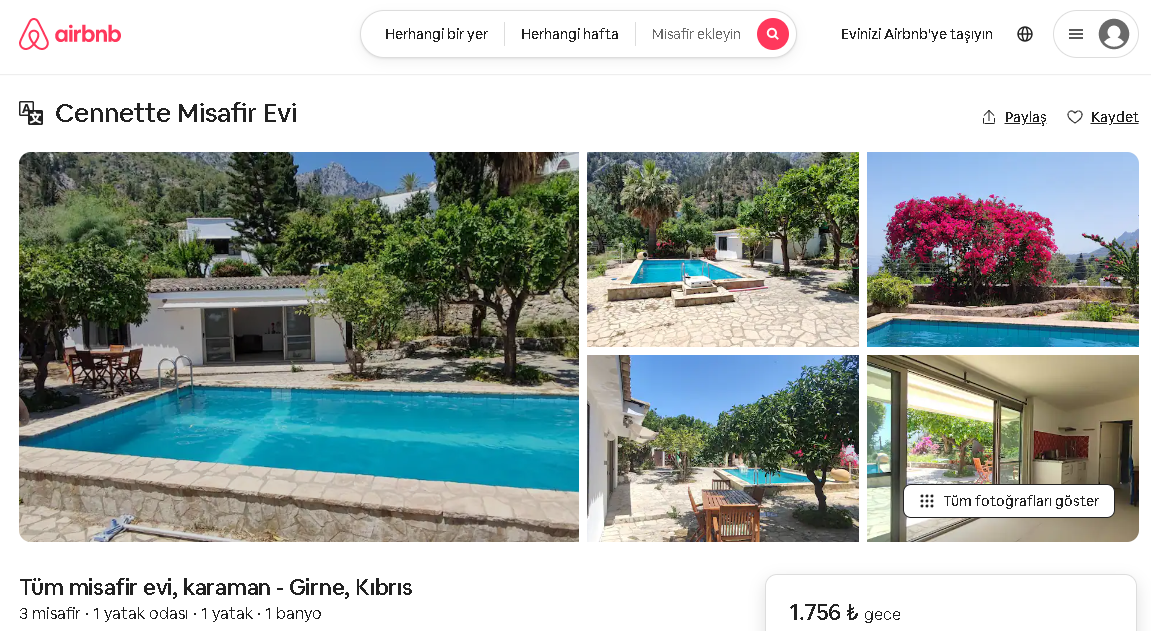Click 'Evinizi Airbnb'ye taşıyın' link
Image resolution: width=1151 pixels, height=631 pixels.
click(x=916, y=34)
